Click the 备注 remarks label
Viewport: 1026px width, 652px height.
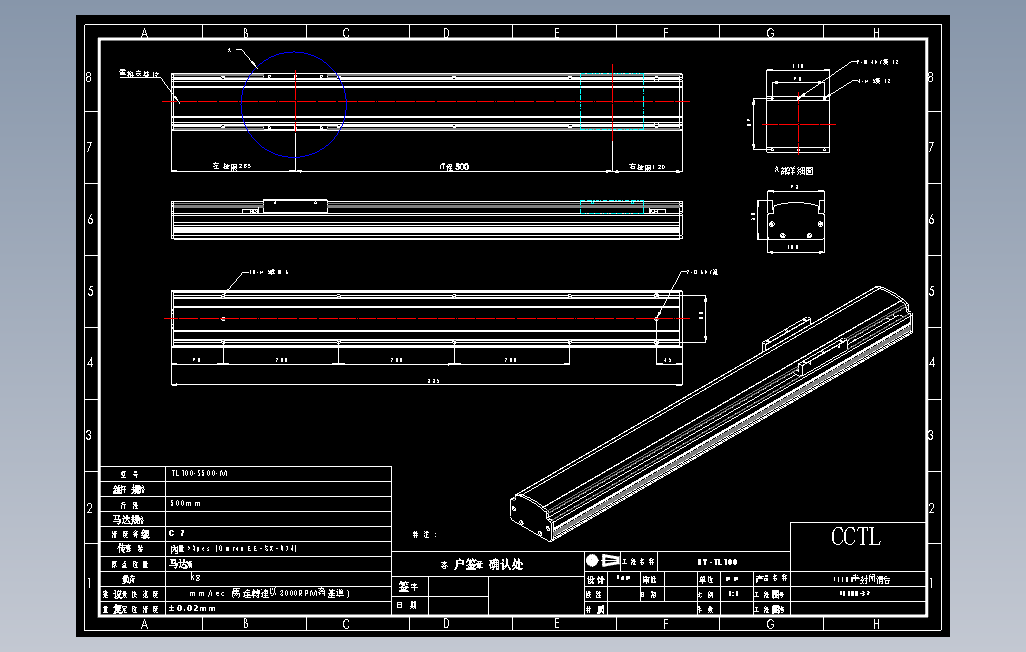425,534
